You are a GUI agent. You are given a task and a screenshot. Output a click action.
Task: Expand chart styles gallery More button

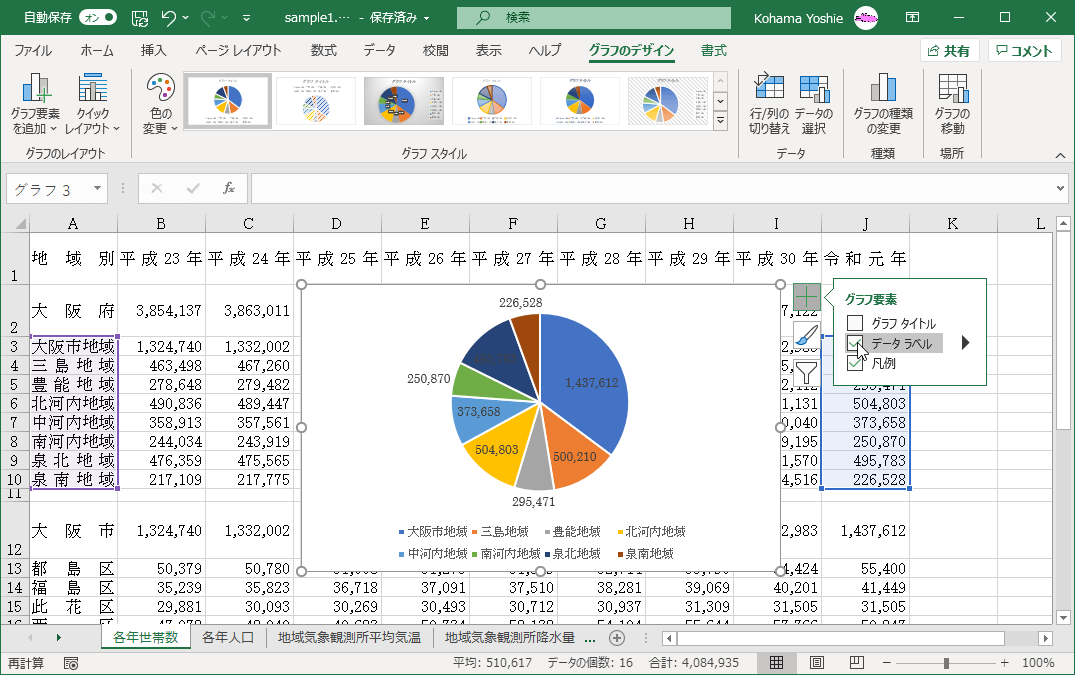point(720,121)
